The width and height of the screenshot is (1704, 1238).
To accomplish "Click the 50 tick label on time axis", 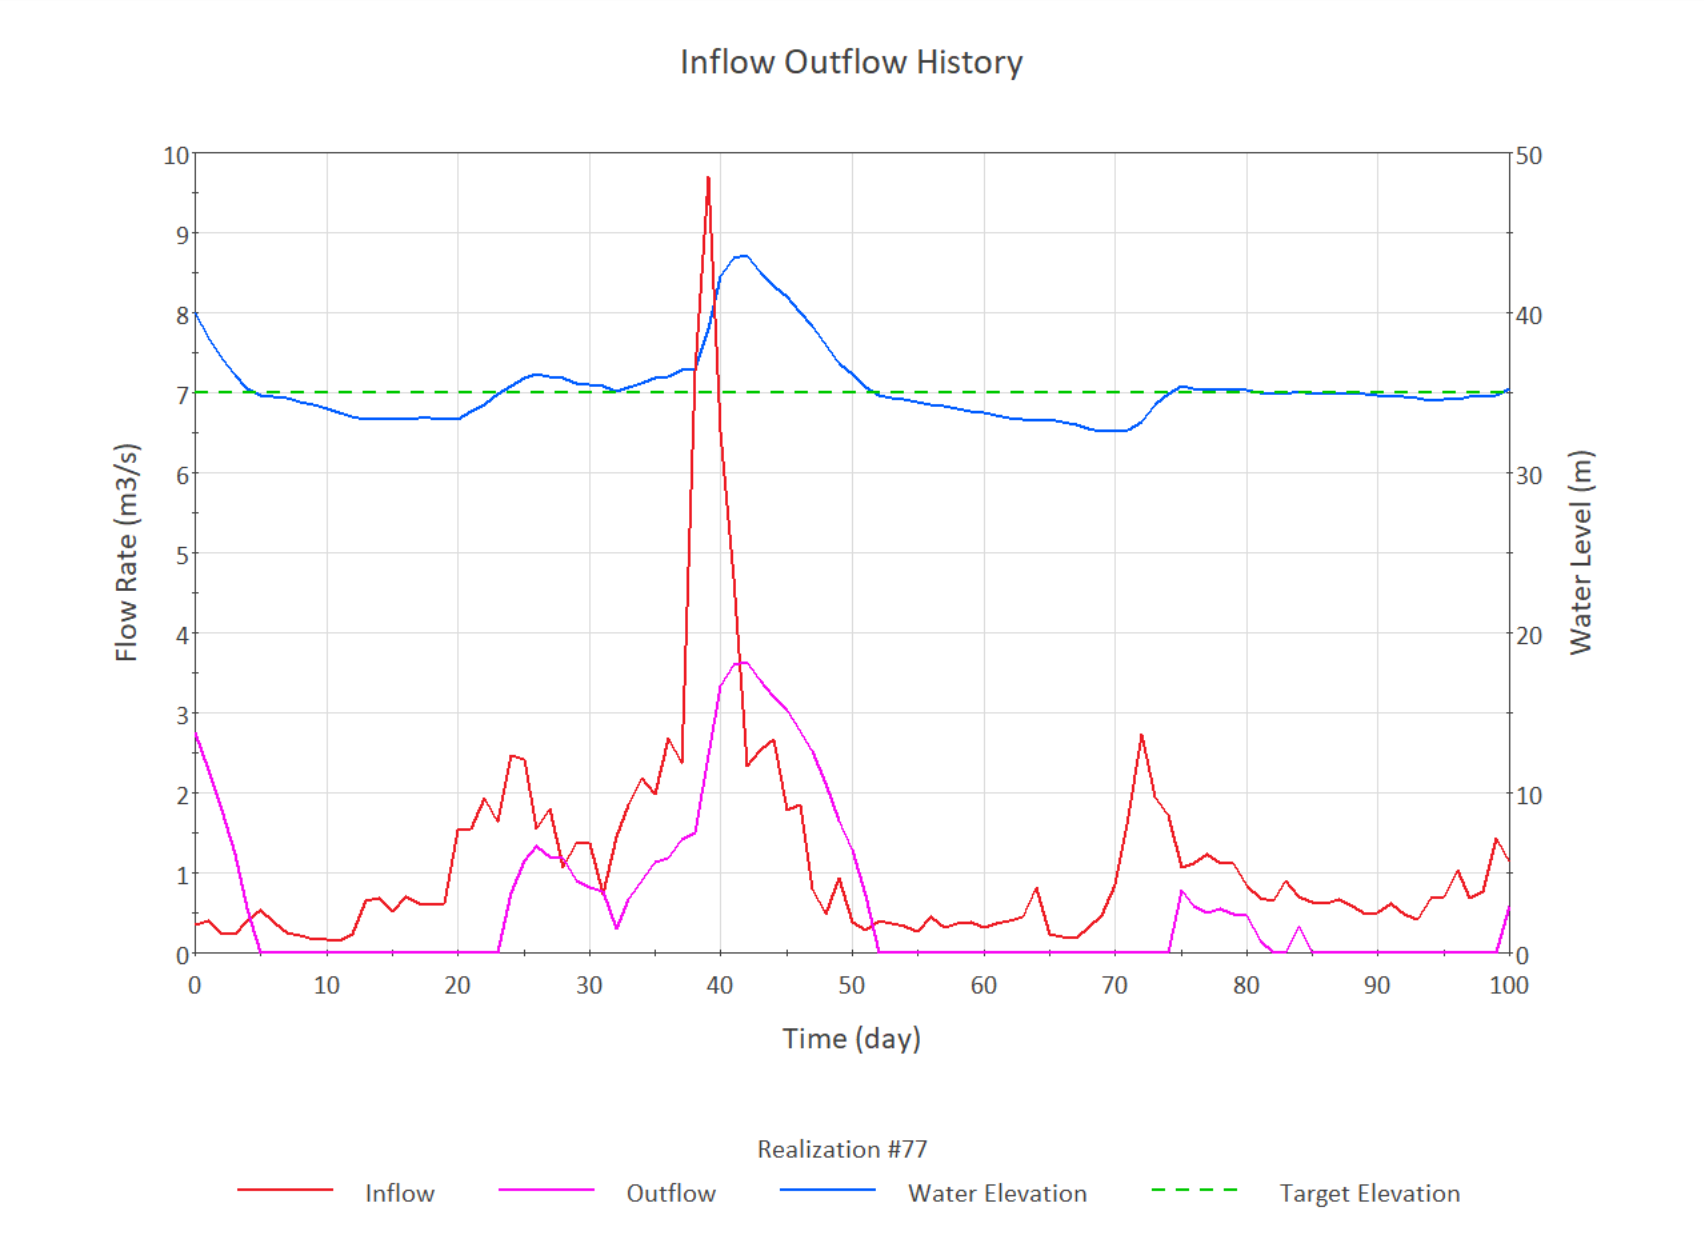I will (x=851, y=985).
